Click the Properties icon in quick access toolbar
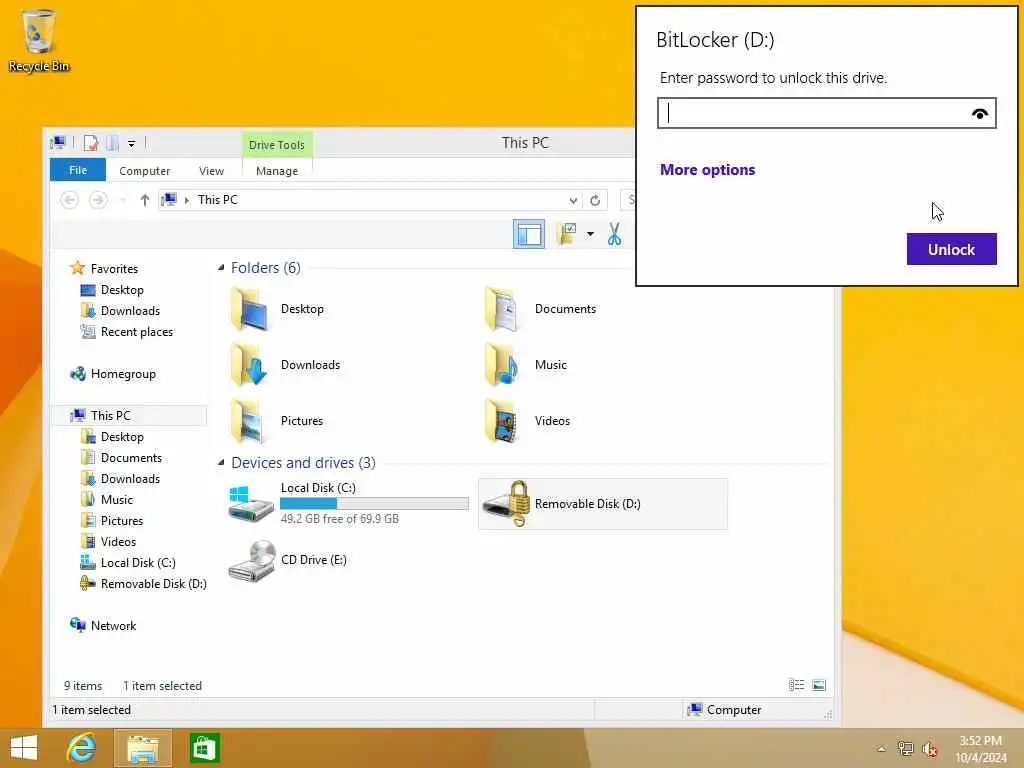 [91, 143]
